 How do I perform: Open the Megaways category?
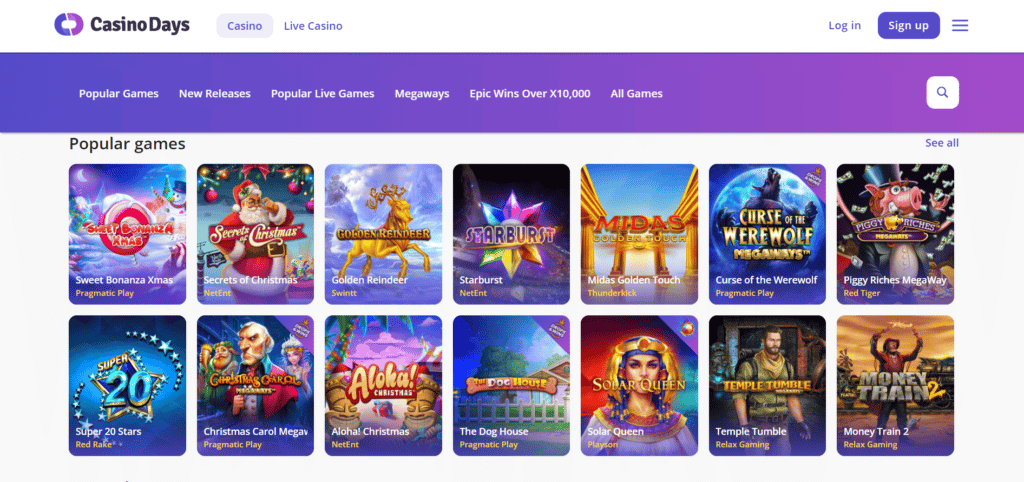click(x=422, y=94)
